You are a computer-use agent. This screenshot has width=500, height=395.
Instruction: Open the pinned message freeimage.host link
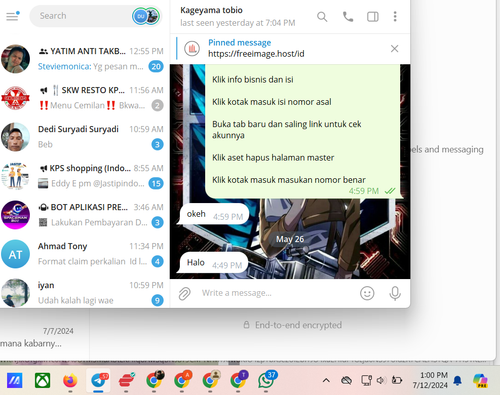coord(256,54)
